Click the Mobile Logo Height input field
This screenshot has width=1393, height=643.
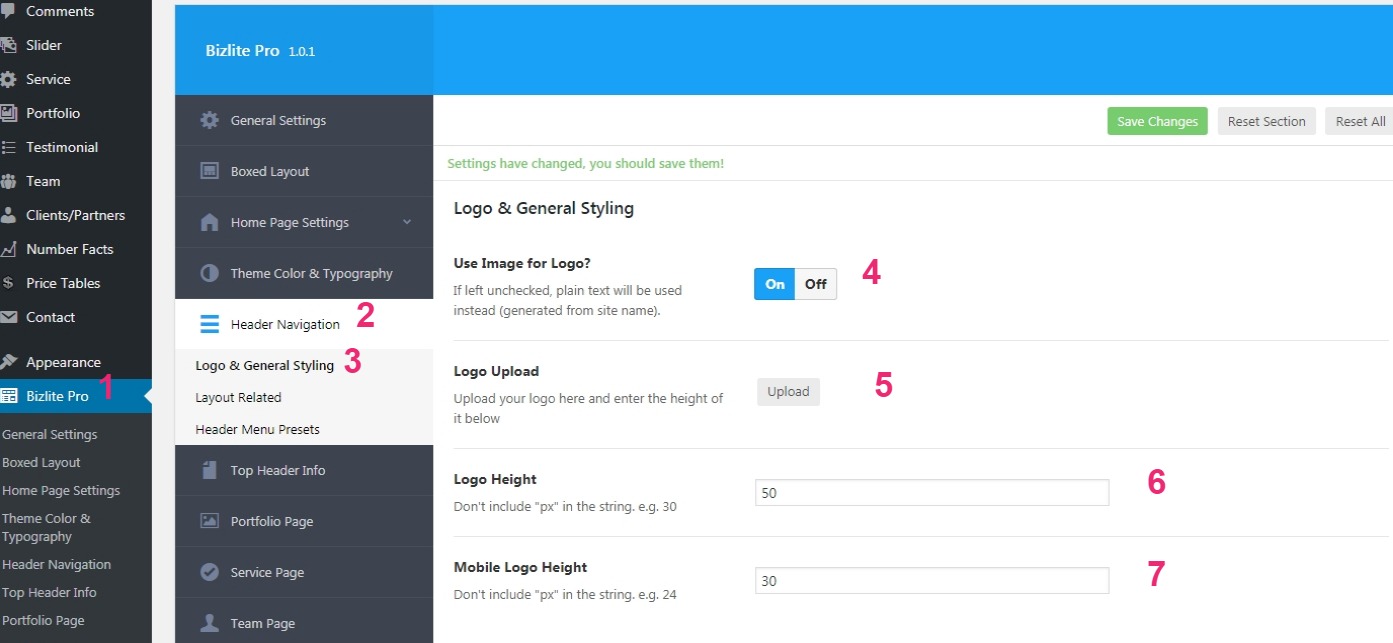(932, 580)
